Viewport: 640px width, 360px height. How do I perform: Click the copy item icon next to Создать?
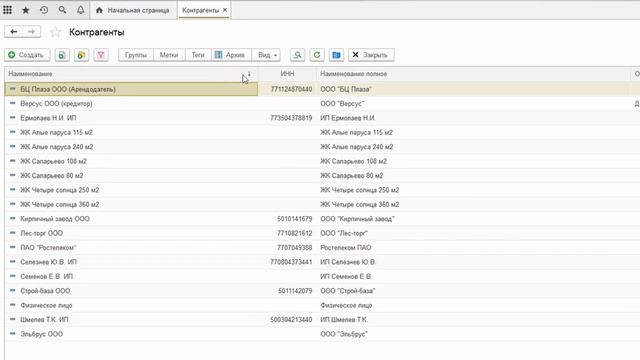(x=62, y=55)
